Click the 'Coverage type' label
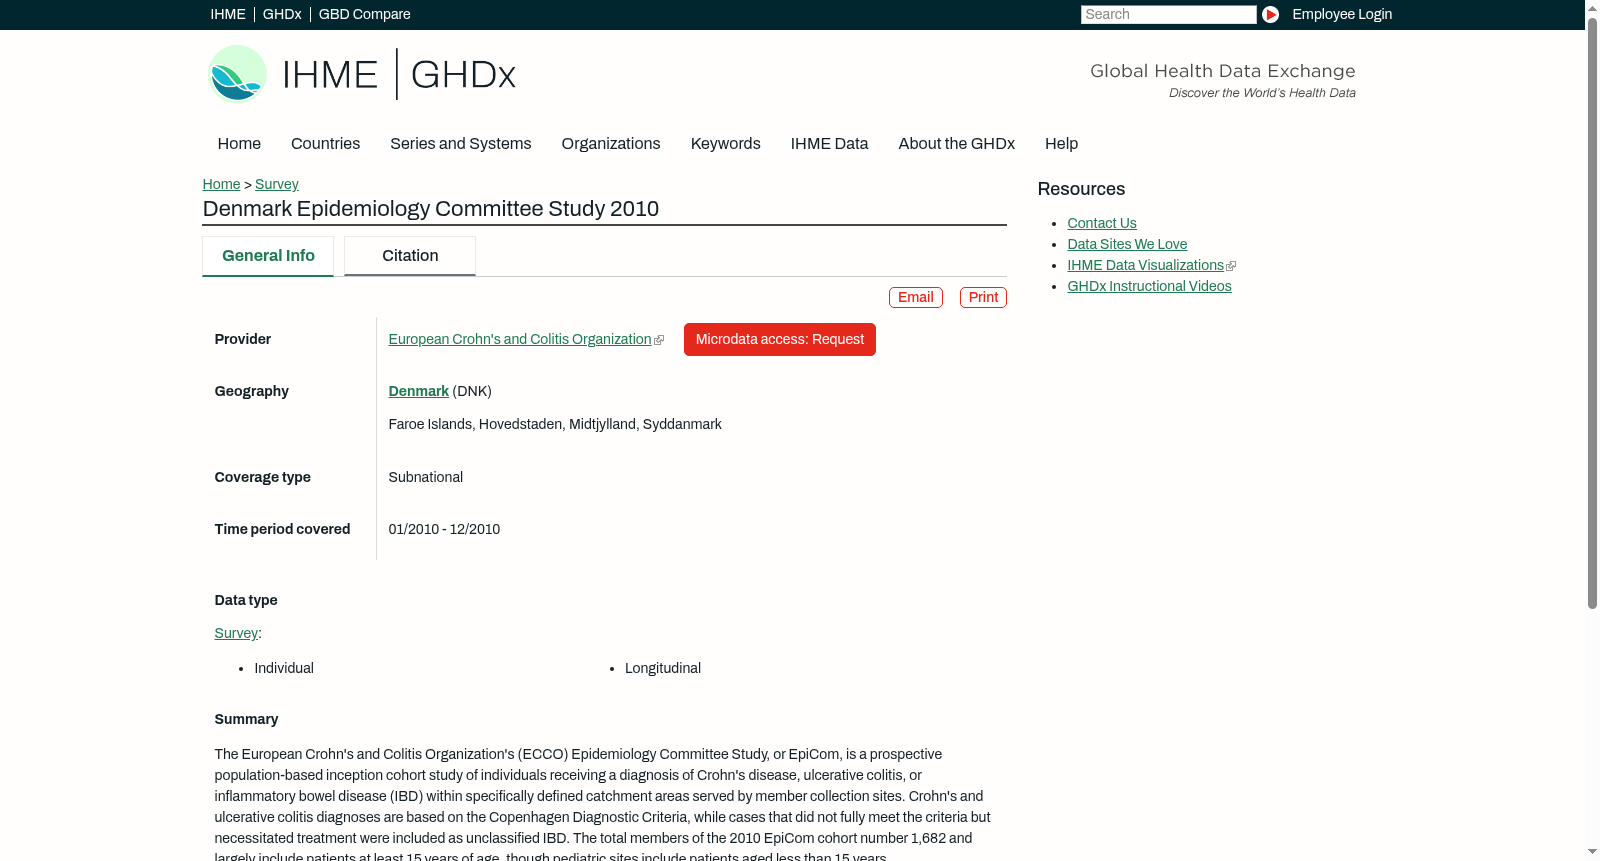1600x861 pixels. (x=262, y=477)
